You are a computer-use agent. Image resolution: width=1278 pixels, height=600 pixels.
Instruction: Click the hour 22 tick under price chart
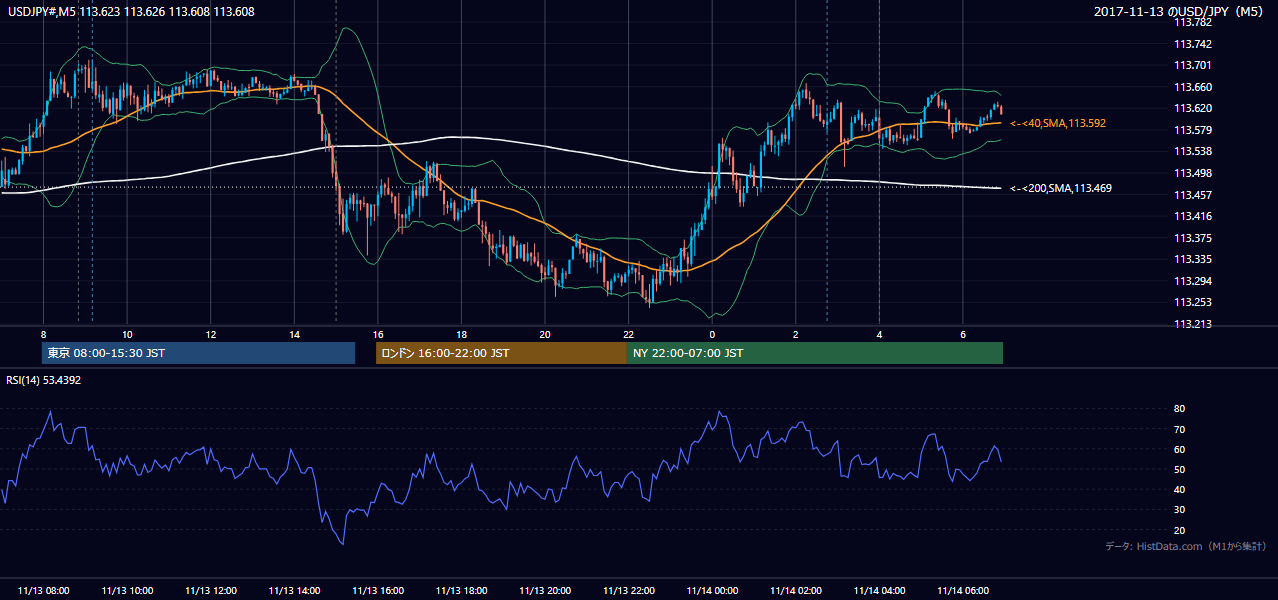628,334
